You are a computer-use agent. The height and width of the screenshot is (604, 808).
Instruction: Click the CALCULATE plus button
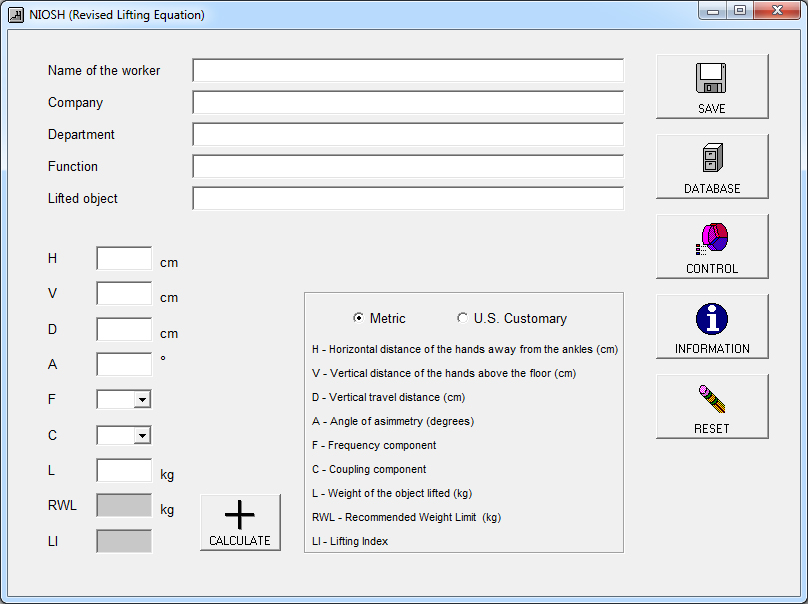[240, 523]
